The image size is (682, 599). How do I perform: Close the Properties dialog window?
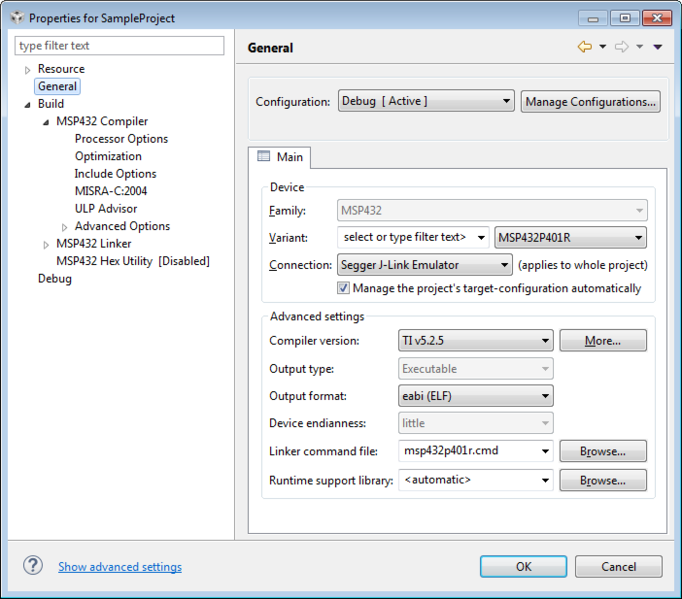(657, 18)
